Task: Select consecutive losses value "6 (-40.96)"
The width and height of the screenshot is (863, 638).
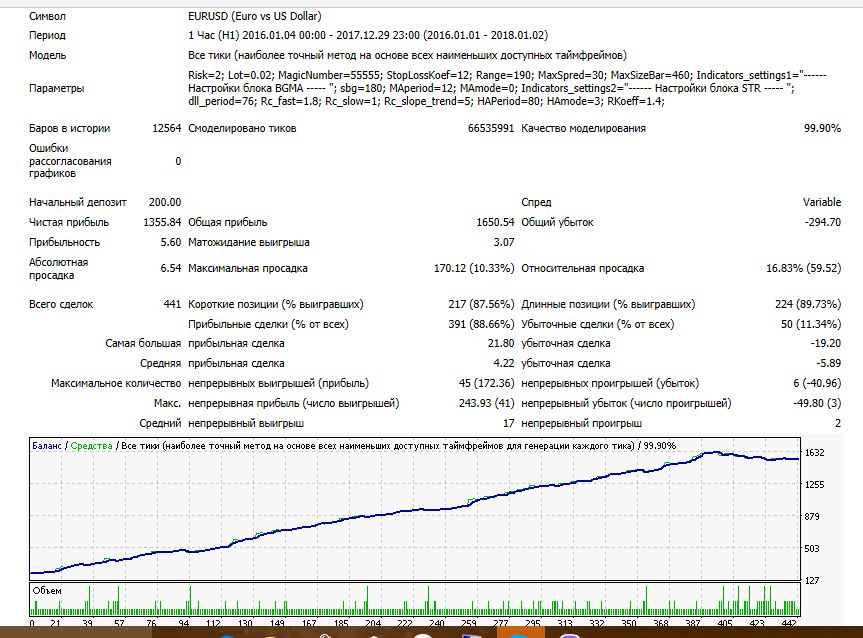Action: click(x=817, y=383)
